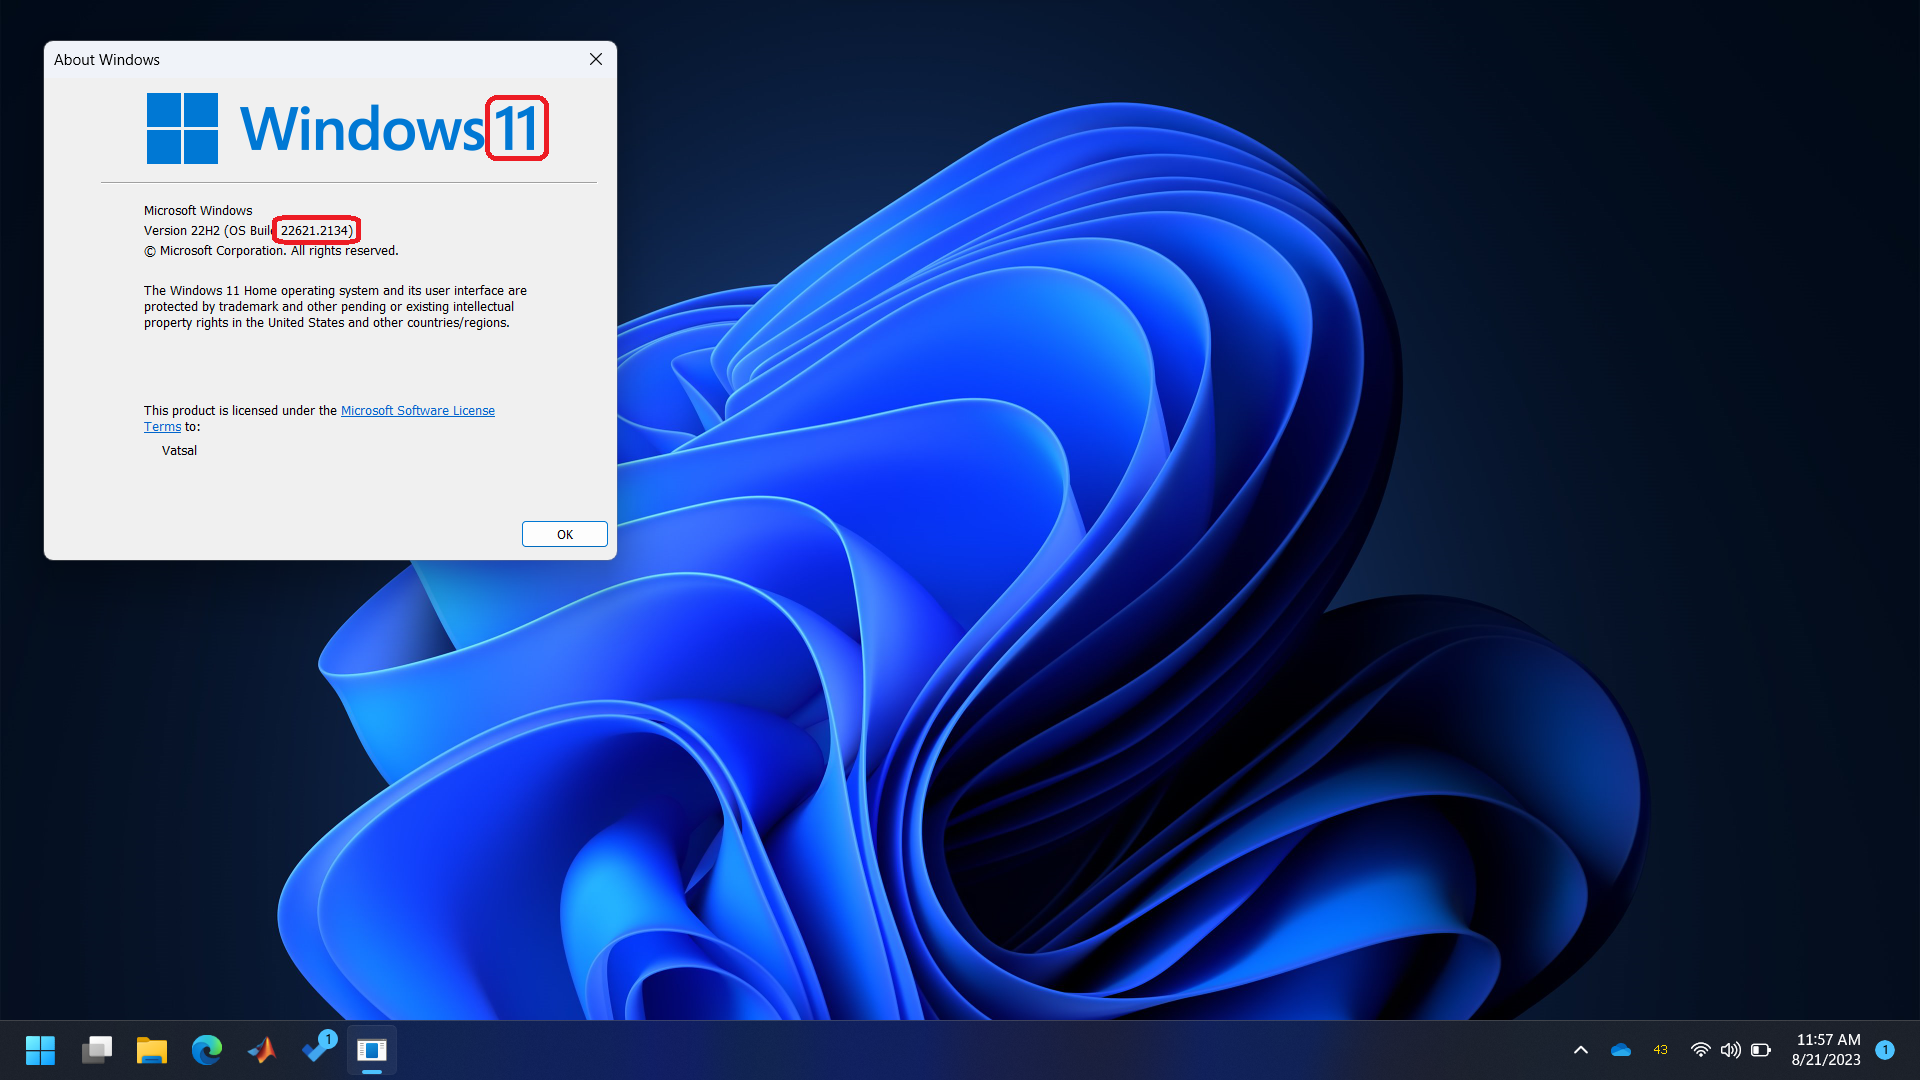Launch MATLAB from the taskbar

[x=262, y=1050]
